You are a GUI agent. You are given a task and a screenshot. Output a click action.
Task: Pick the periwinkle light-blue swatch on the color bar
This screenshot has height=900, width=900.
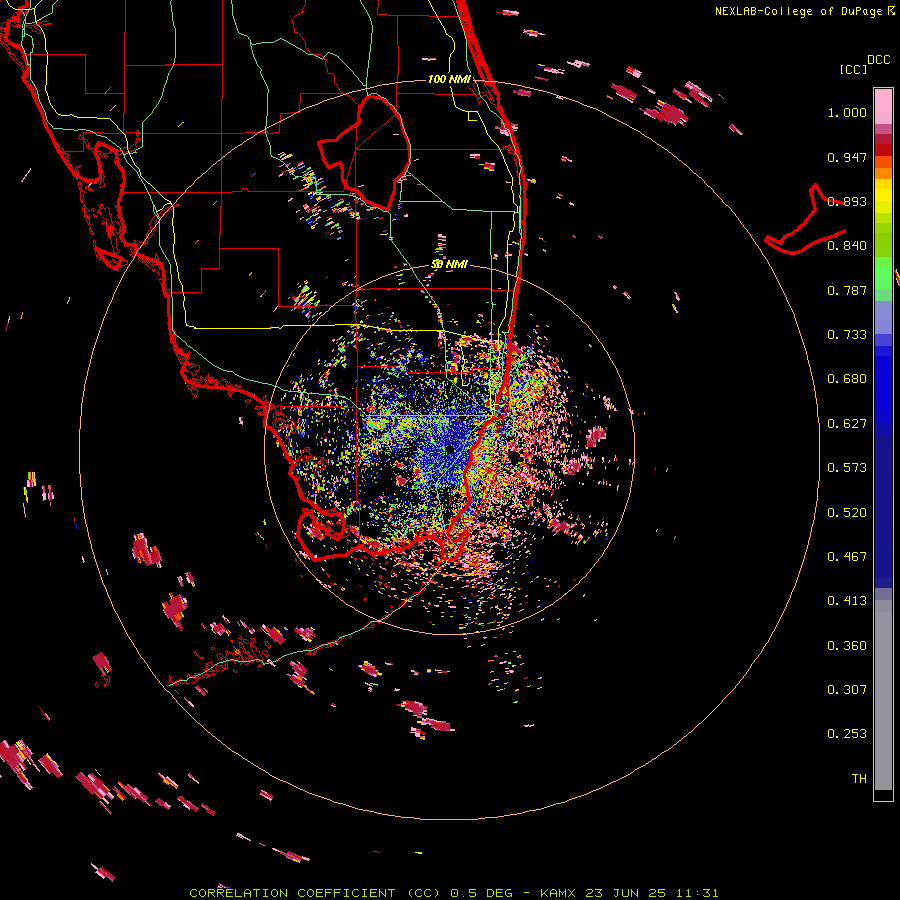pos(883,317)
